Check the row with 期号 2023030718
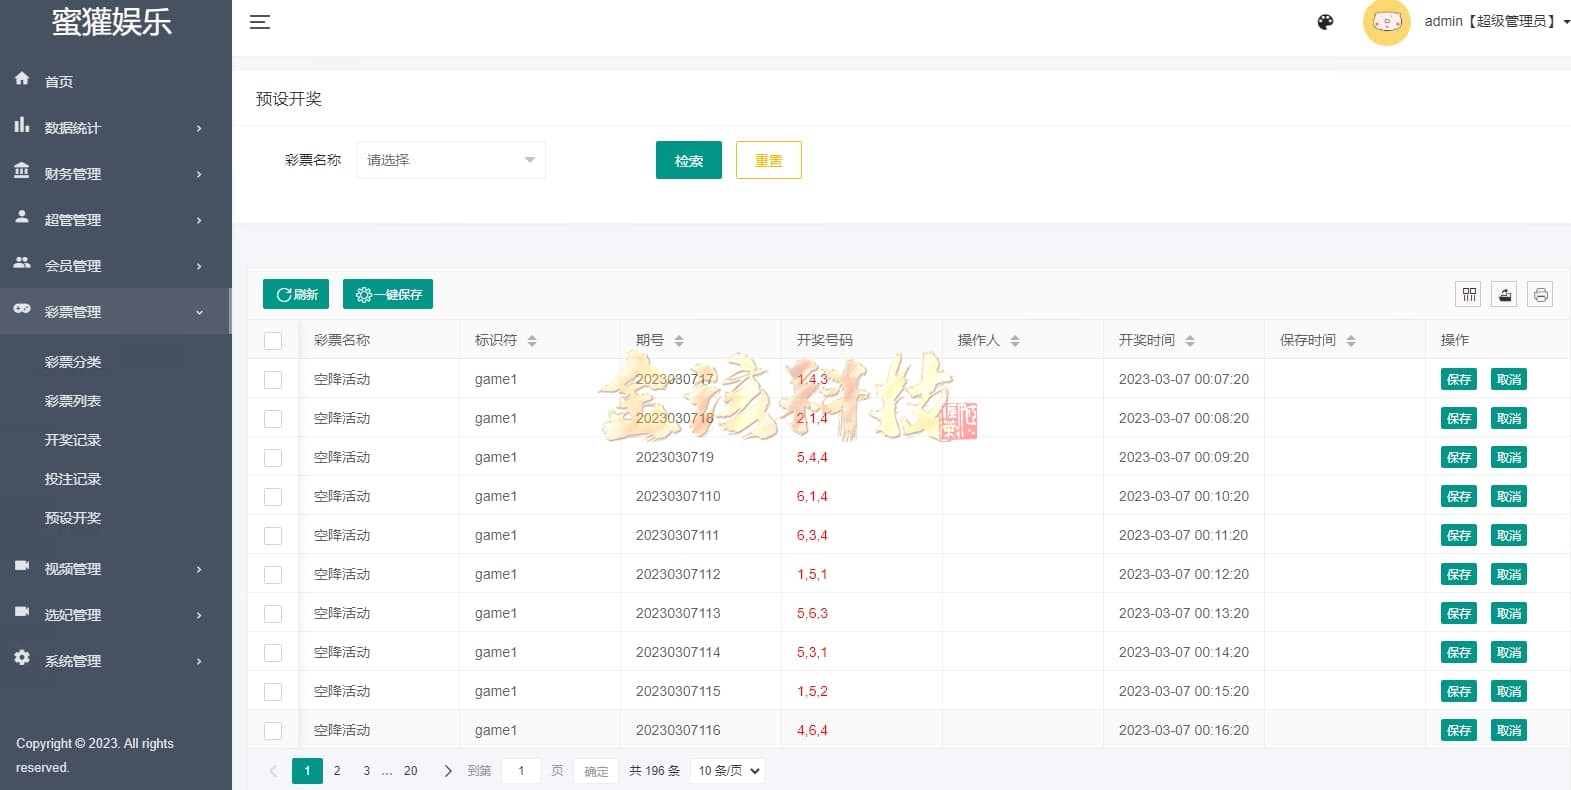Screen dimensions: 1571x790 pyautogui.click(x=273, y=419)
